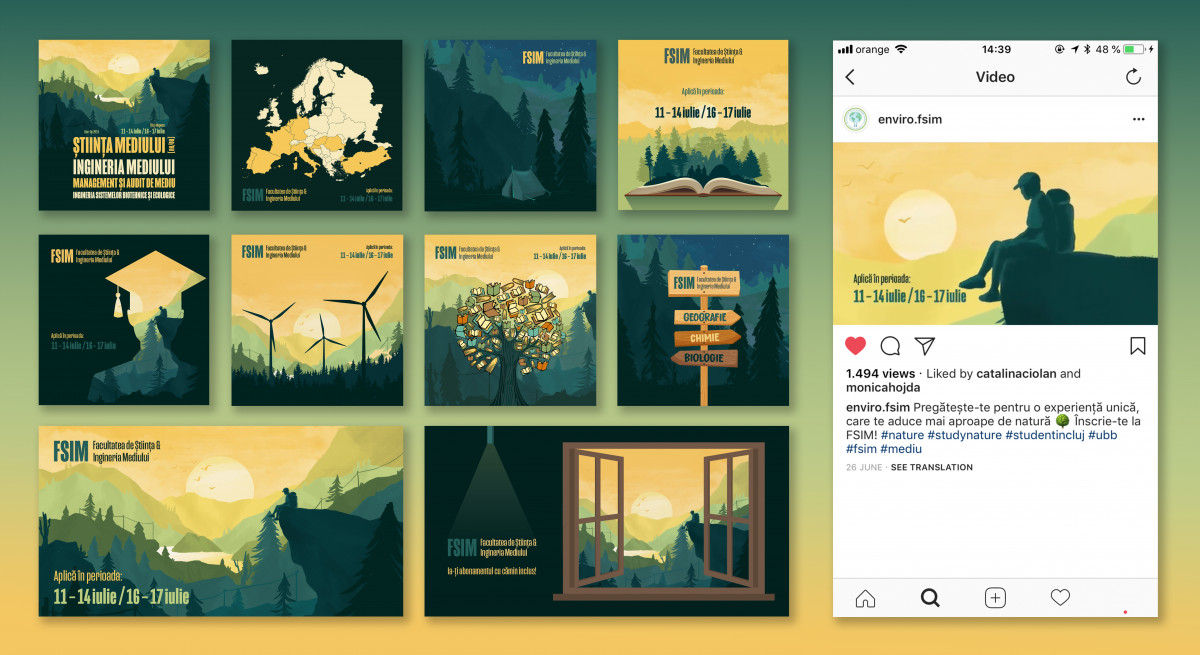This screenshot has width=1200, height=655.
Task: Select the Europe map poster thumbnail
Action: coord(317,125)
